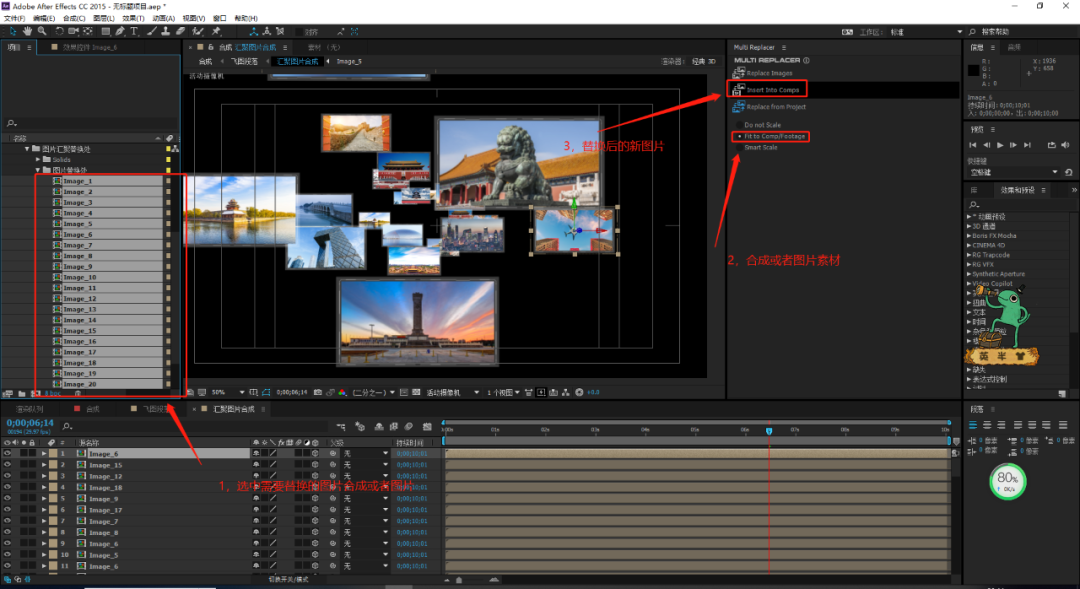Select the Zoom magnifier tool
The height and width of the screenshot is (589, 1080).
click(x=41, y=31)
